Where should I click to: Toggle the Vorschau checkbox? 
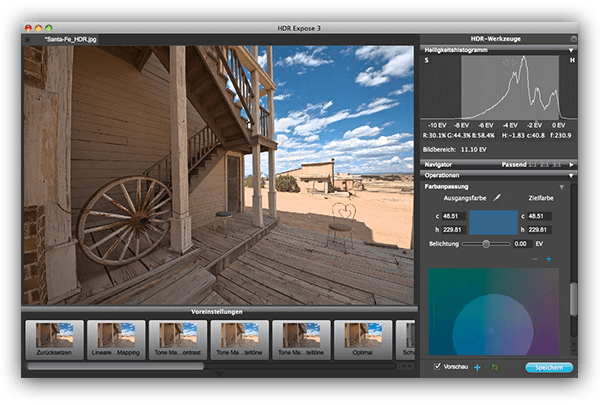point(437,367)
